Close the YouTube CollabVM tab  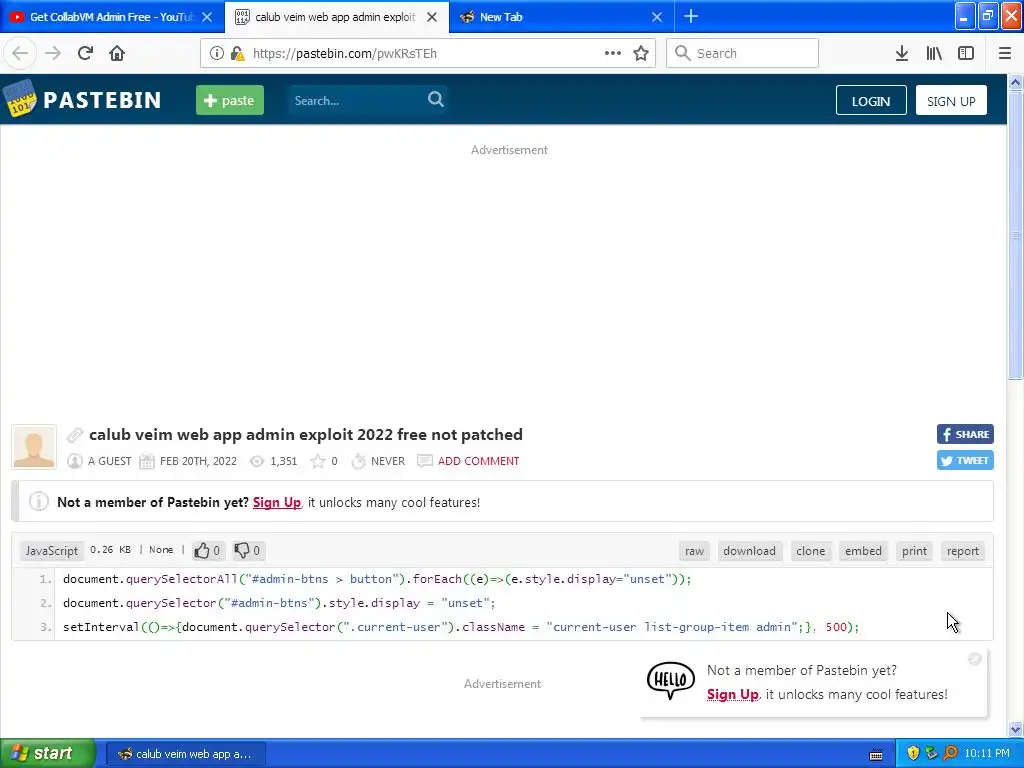tap(207, 17)
